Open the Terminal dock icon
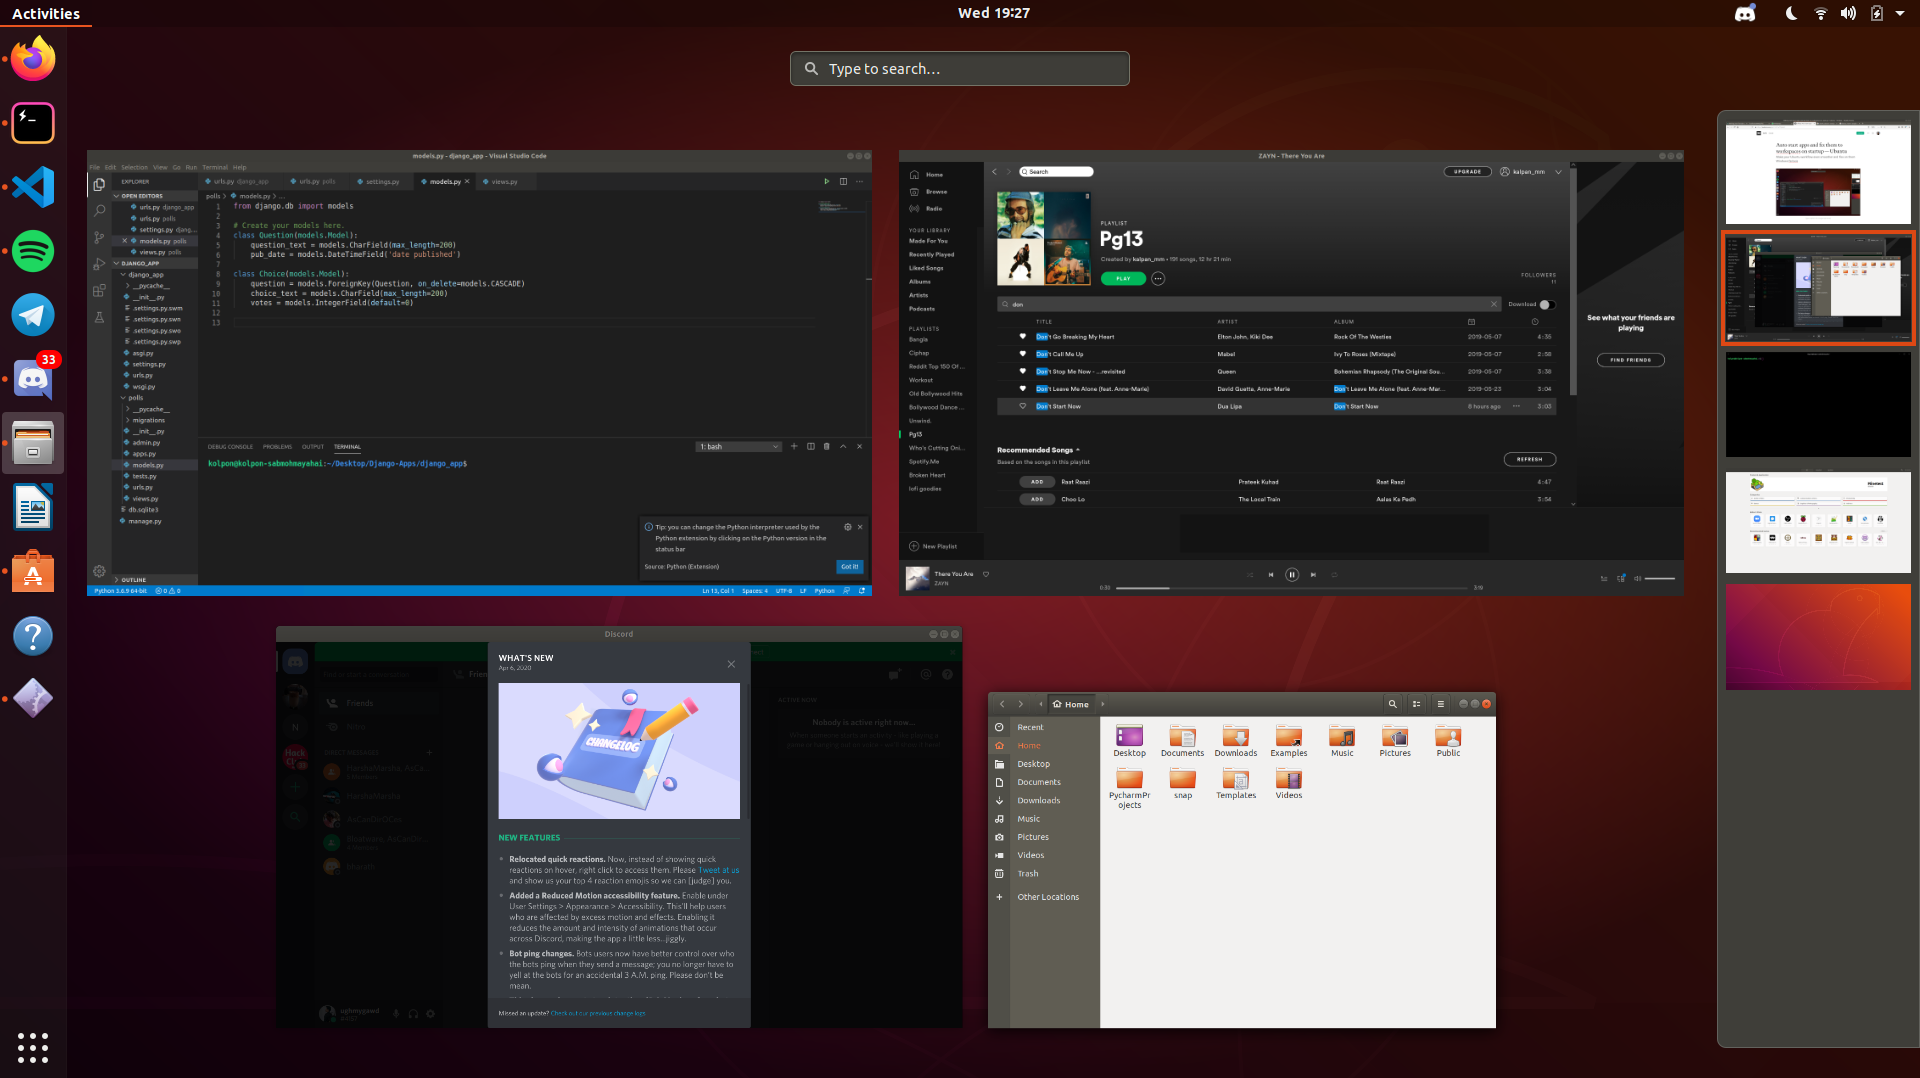Viewport: 1920px width, 1078px height. pos(33,123)
